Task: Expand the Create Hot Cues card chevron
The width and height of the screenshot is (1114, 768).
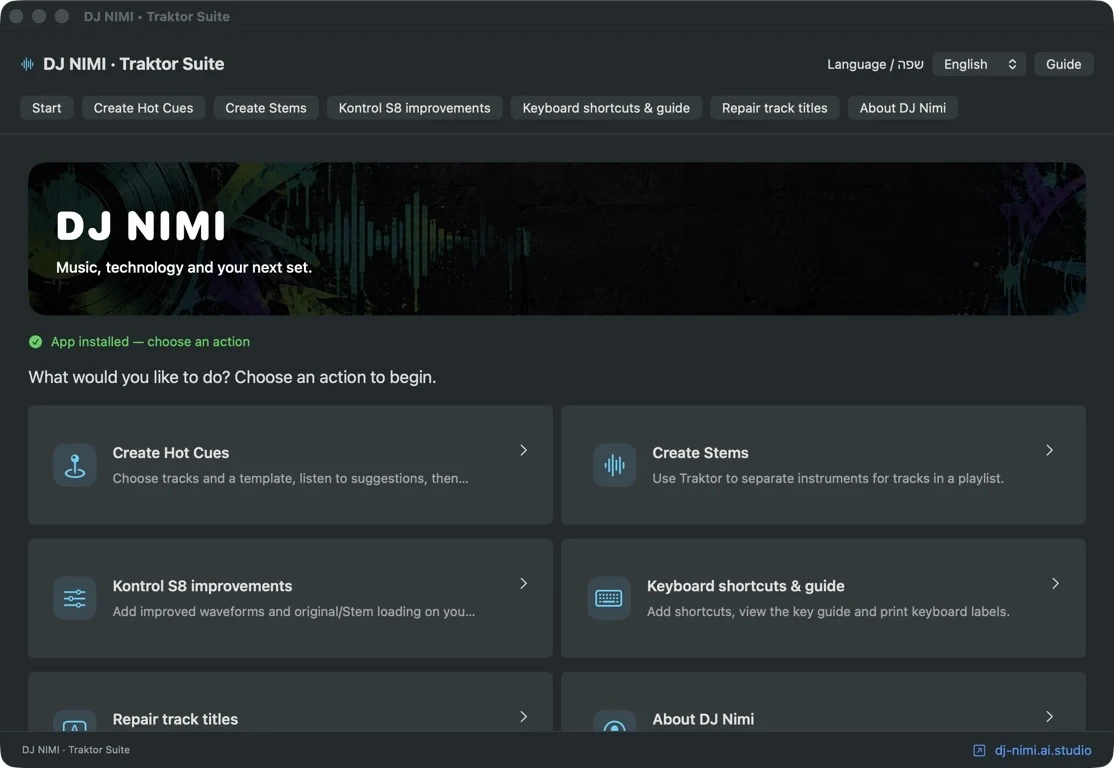Action: (x=524, y=450)
